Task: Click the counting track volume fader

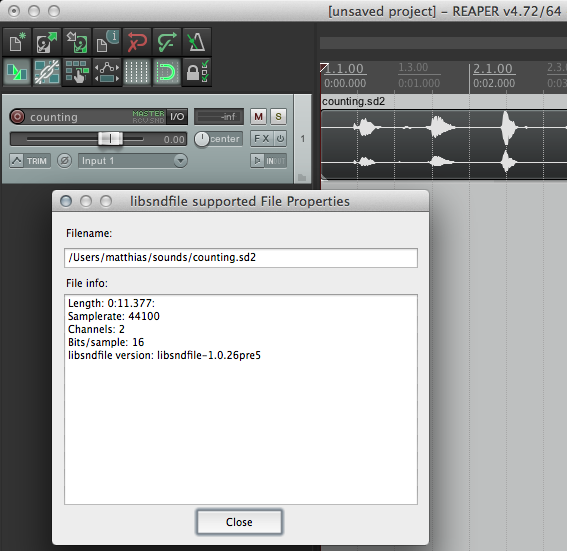Action: [x=111, y=138]
